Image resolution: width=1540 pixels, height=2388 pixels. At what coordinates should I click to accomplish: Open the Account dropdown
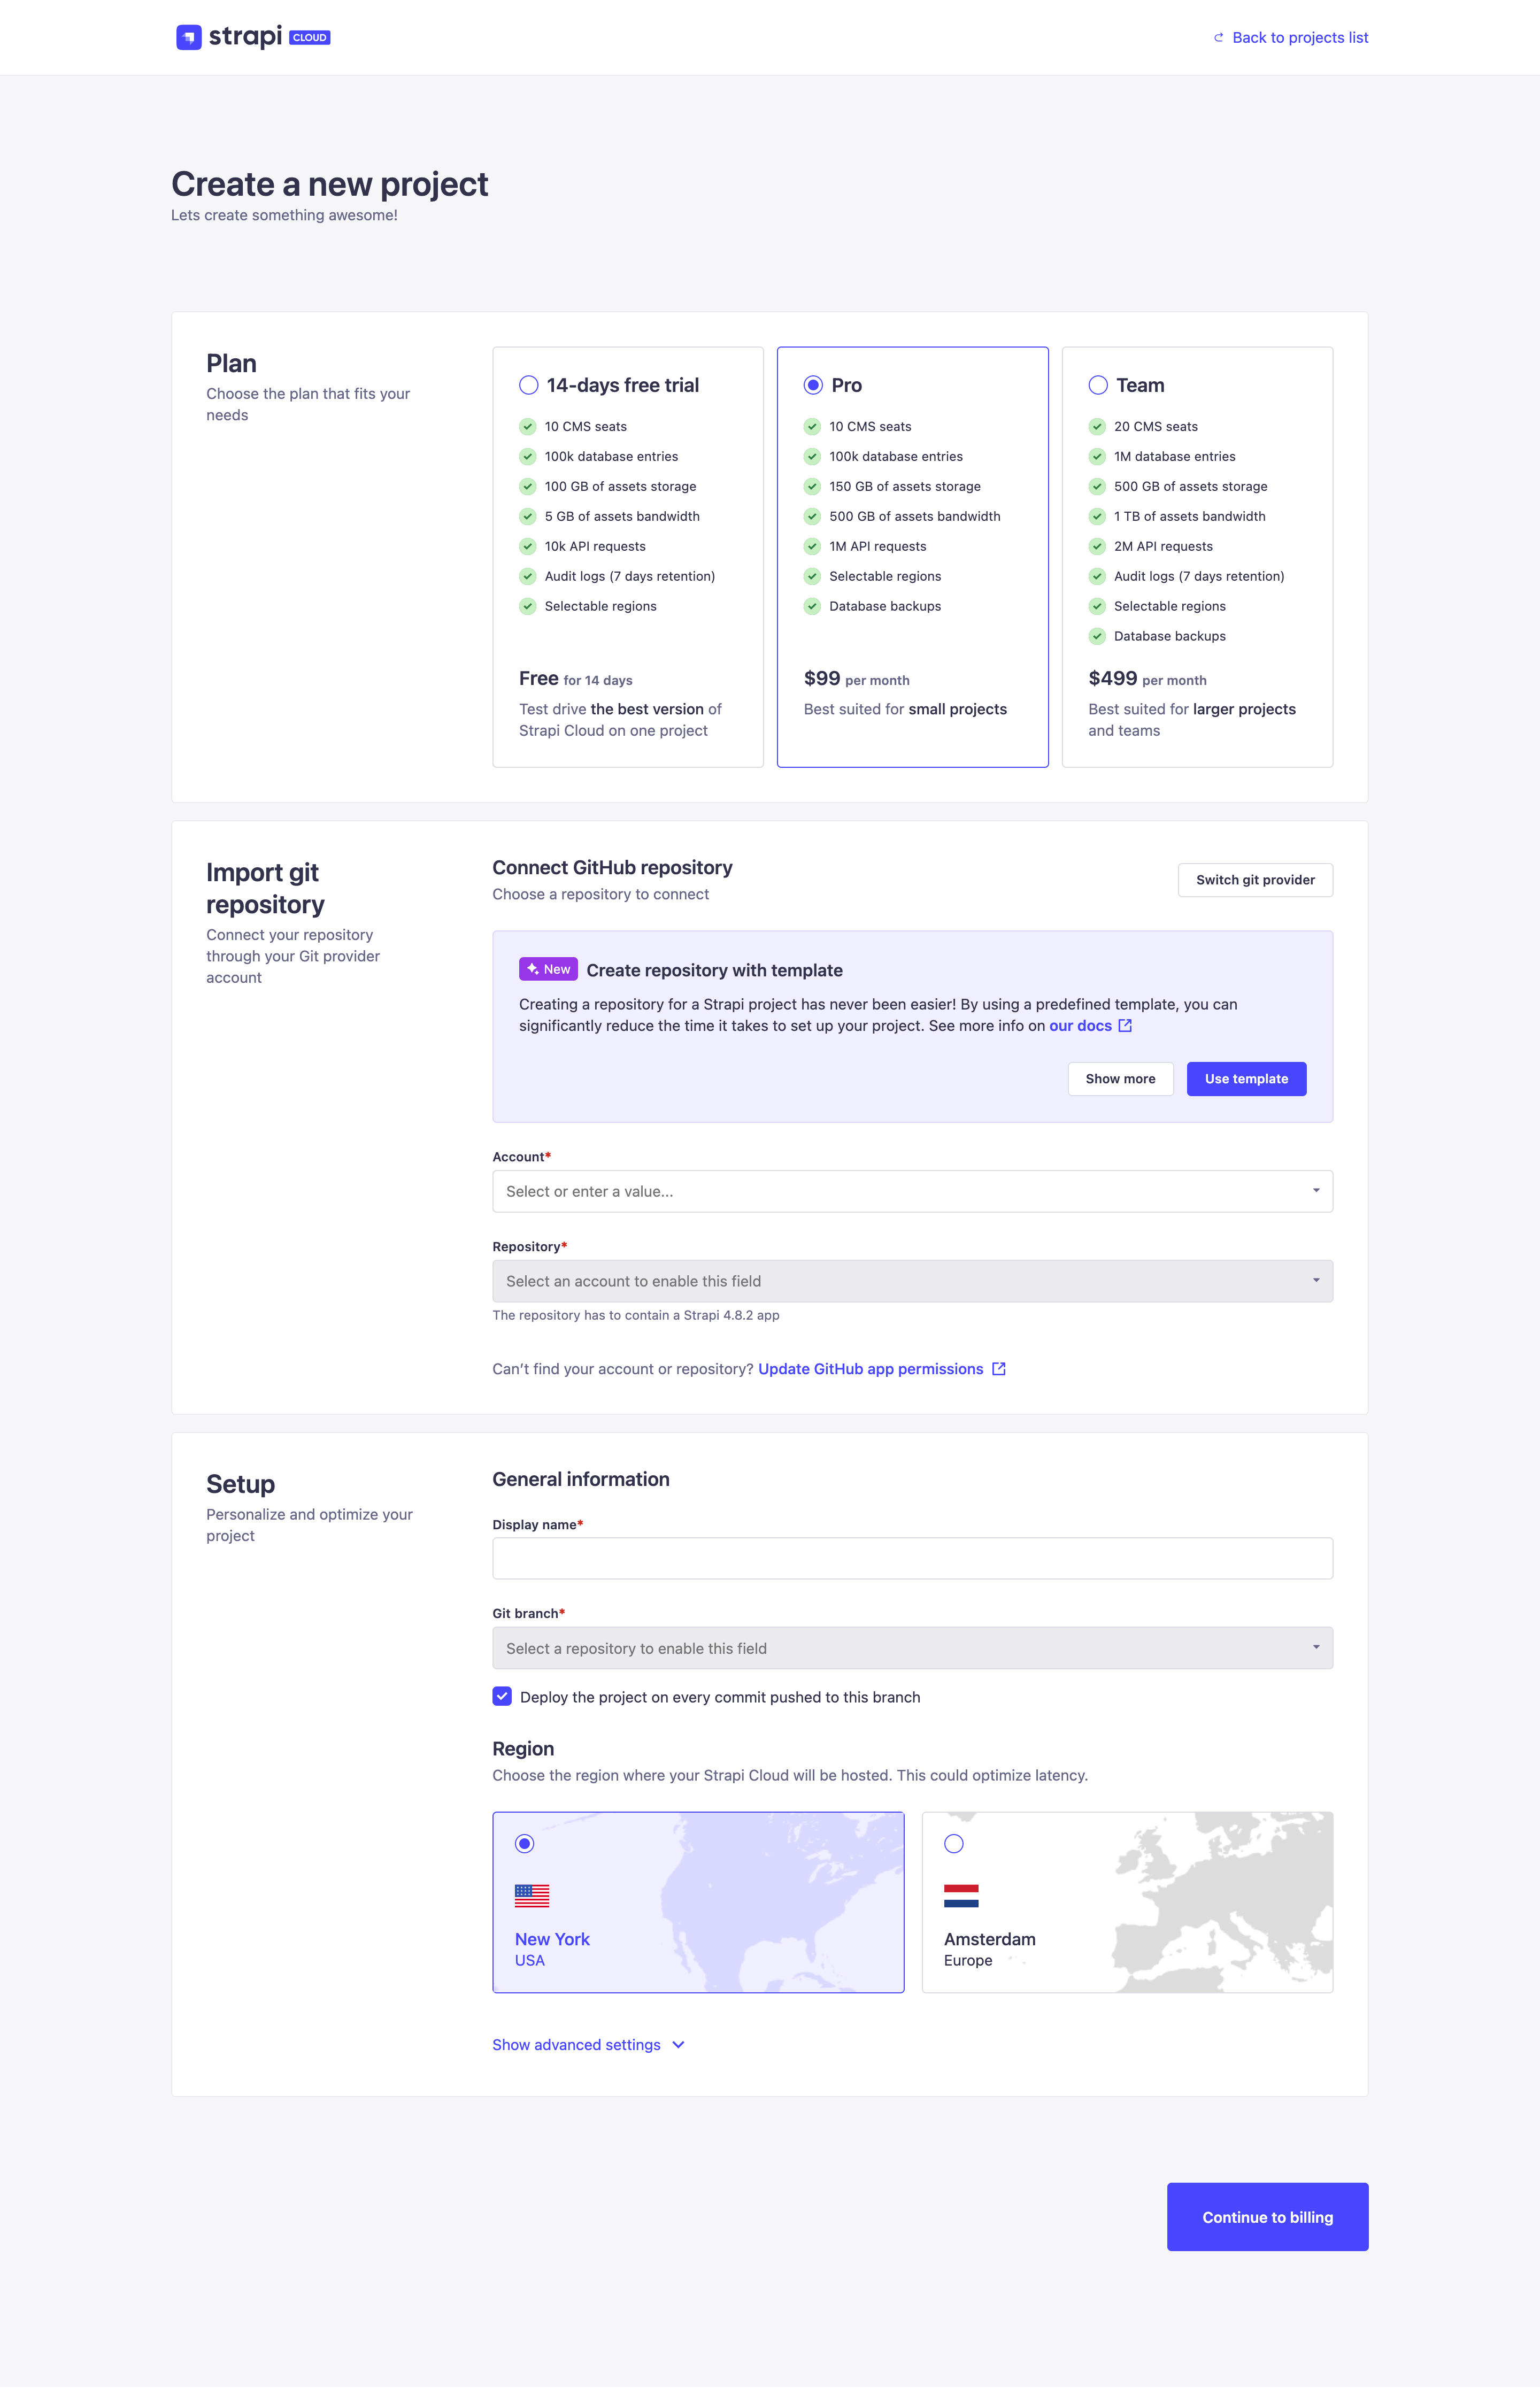click(911, 1191)
